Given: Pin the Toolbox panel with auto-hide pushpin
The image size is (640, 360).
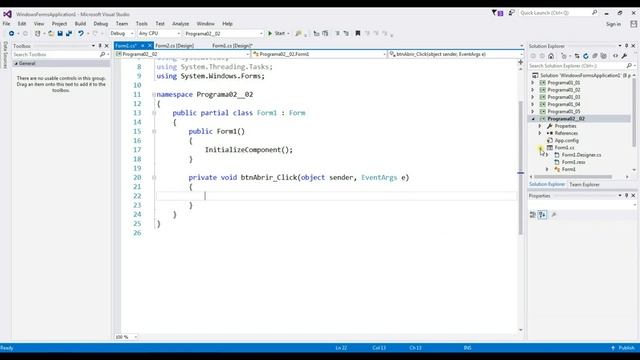Looking at the screenshot, I should coord(100,46).
